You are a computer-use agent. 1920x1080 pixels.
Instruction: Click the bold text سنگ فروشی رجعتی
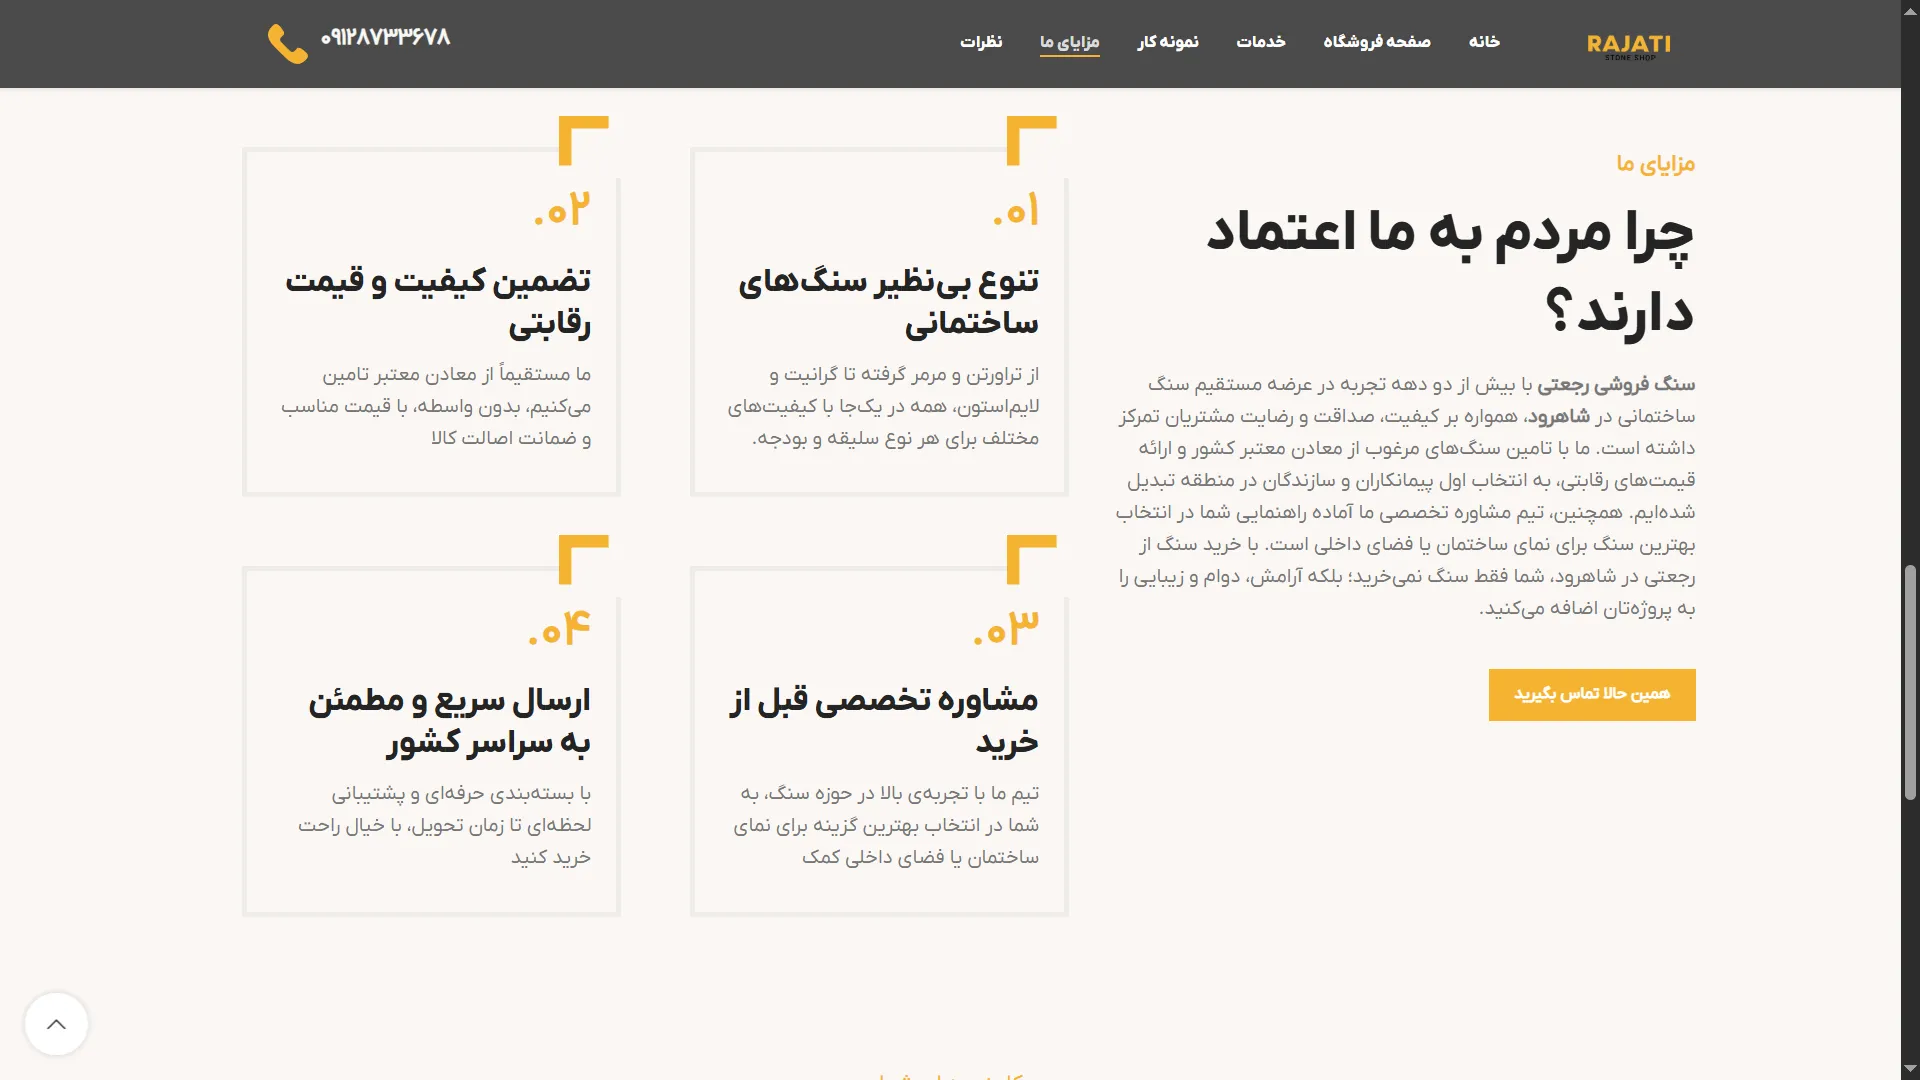coord(1616,384)
